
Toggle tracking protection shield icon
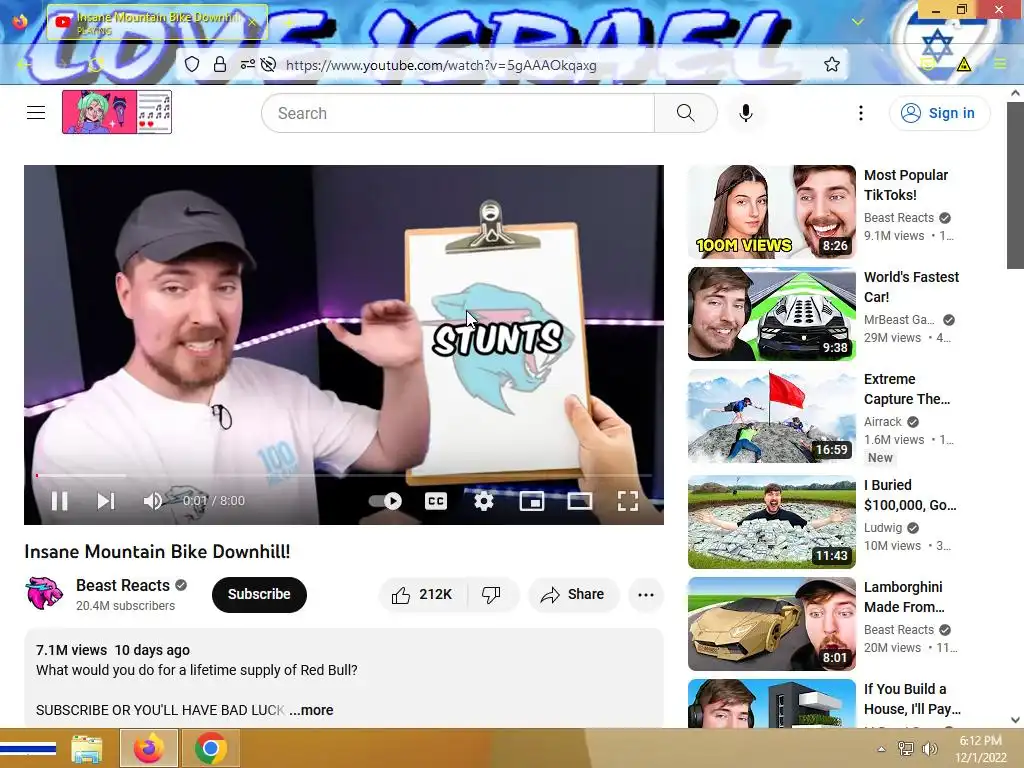coord(191,65)
